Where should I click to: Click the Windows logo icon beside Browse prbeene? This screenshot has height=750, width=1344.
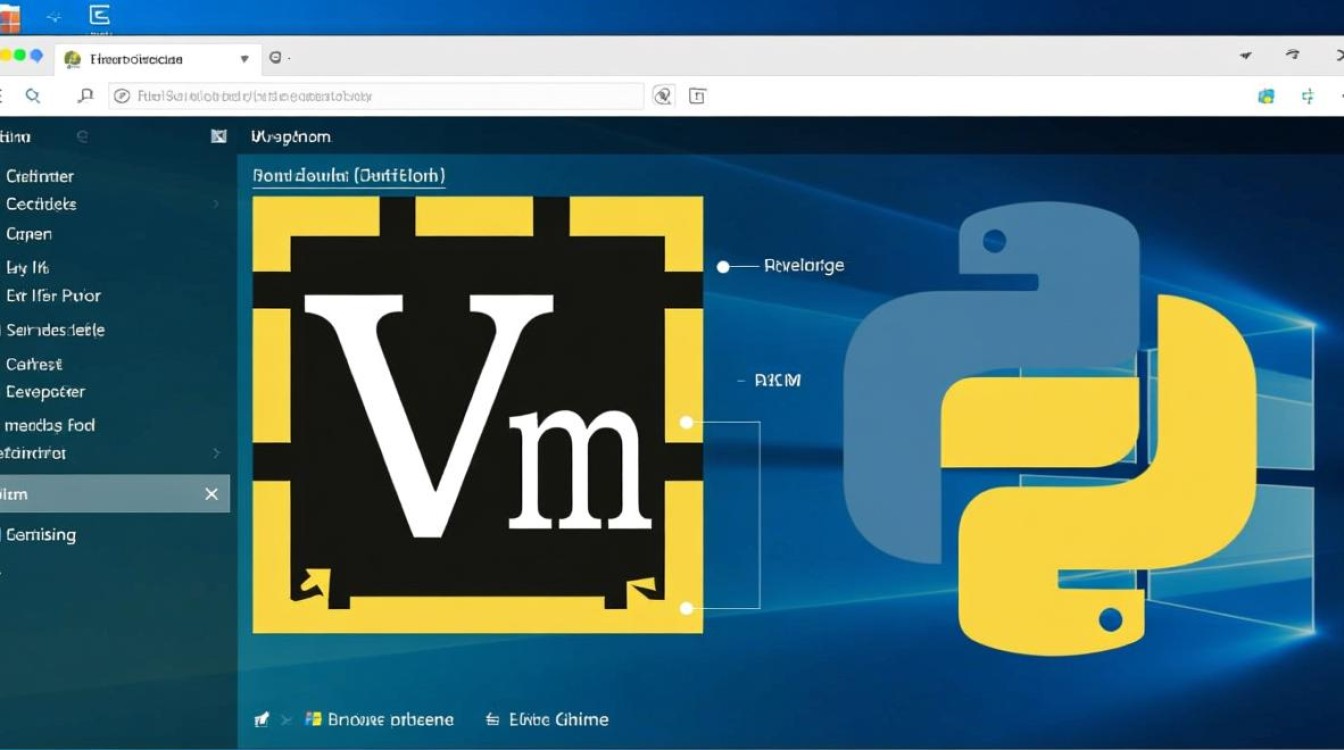(311, 719)
